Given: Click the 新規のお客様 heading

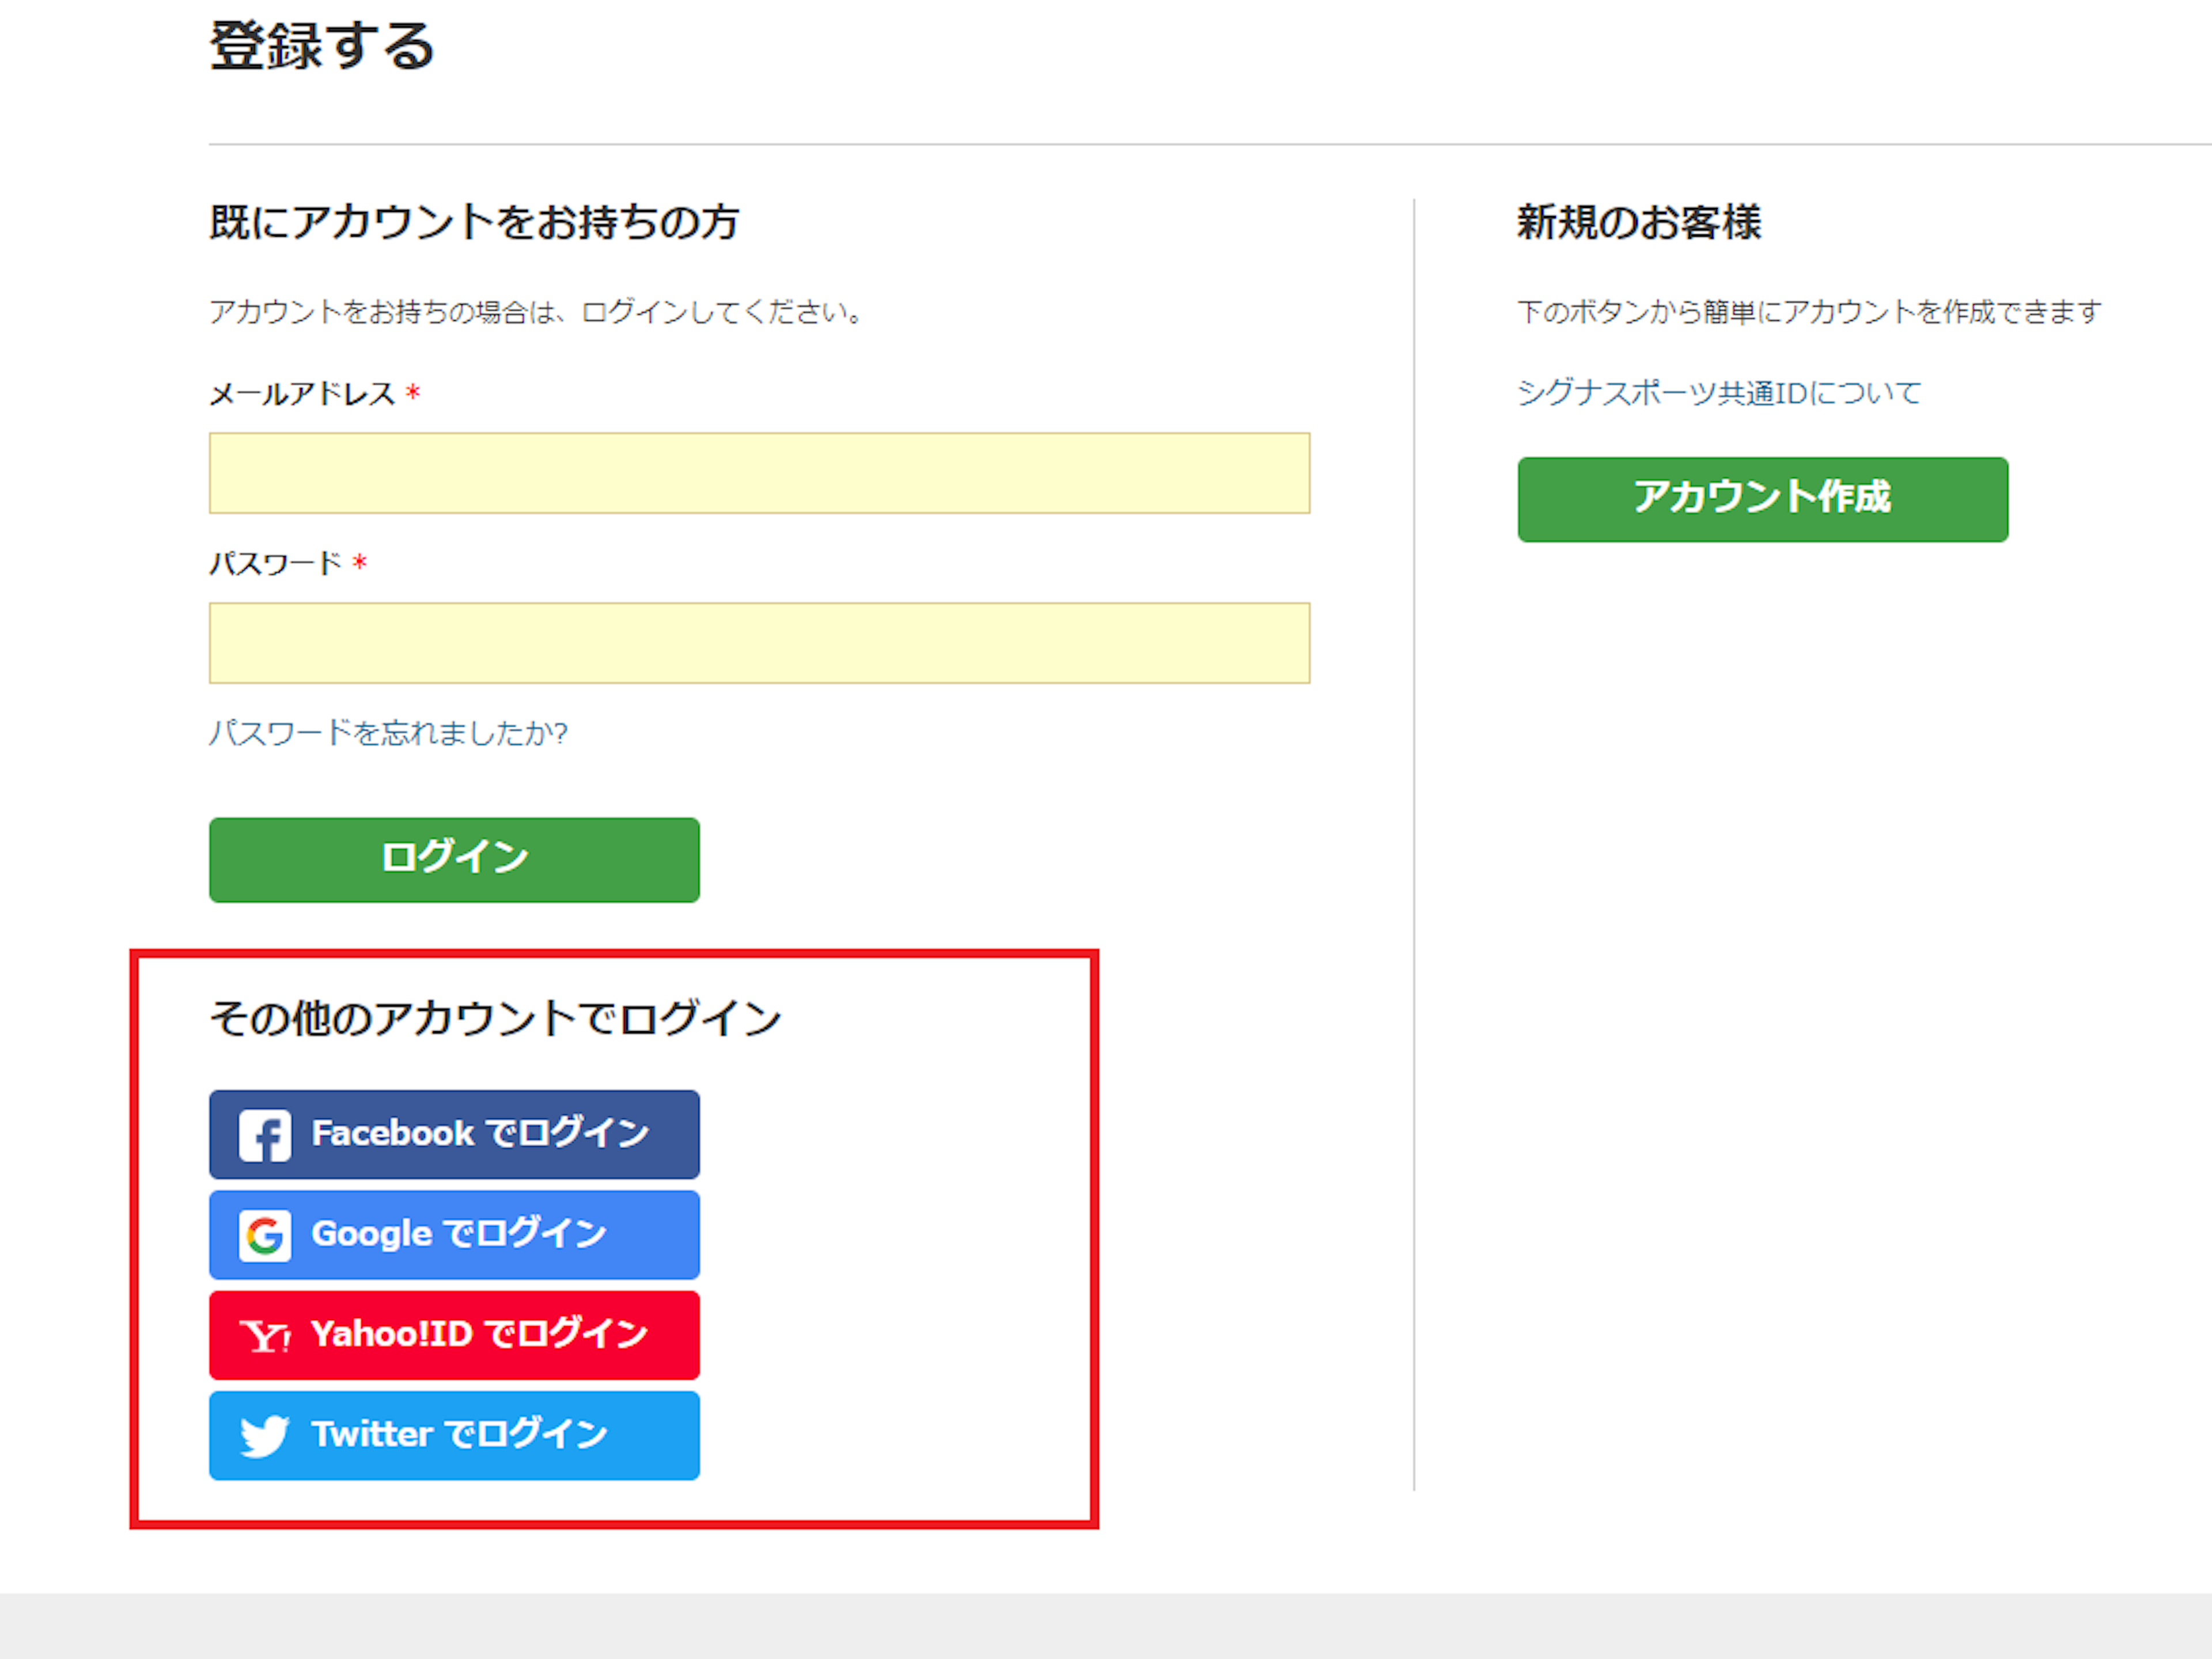Looking at the screenshot, I should coord(1639,221).
